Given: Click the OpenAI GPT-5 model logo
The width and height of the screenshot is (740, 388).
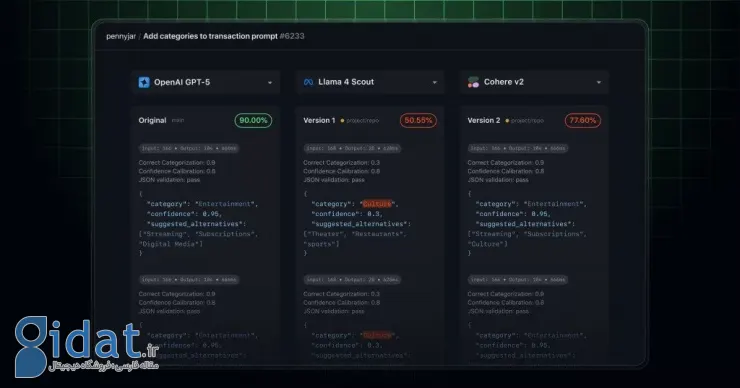Looking at the screenshot, I should [144, 82].
